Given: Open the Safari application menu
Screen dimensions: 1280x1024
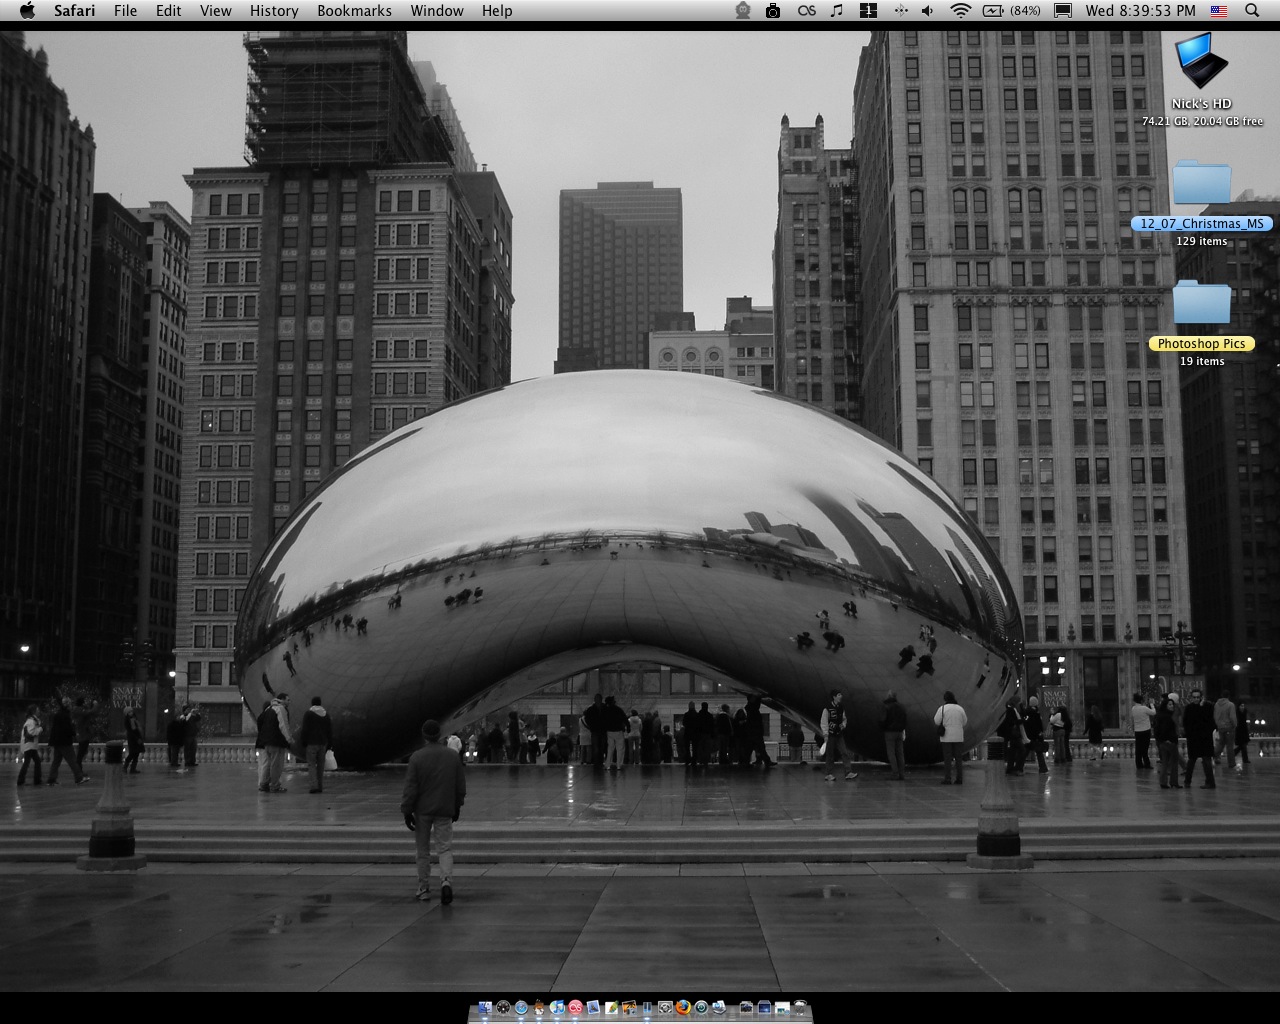Looking at the screenshot, I should click(75, 10).
